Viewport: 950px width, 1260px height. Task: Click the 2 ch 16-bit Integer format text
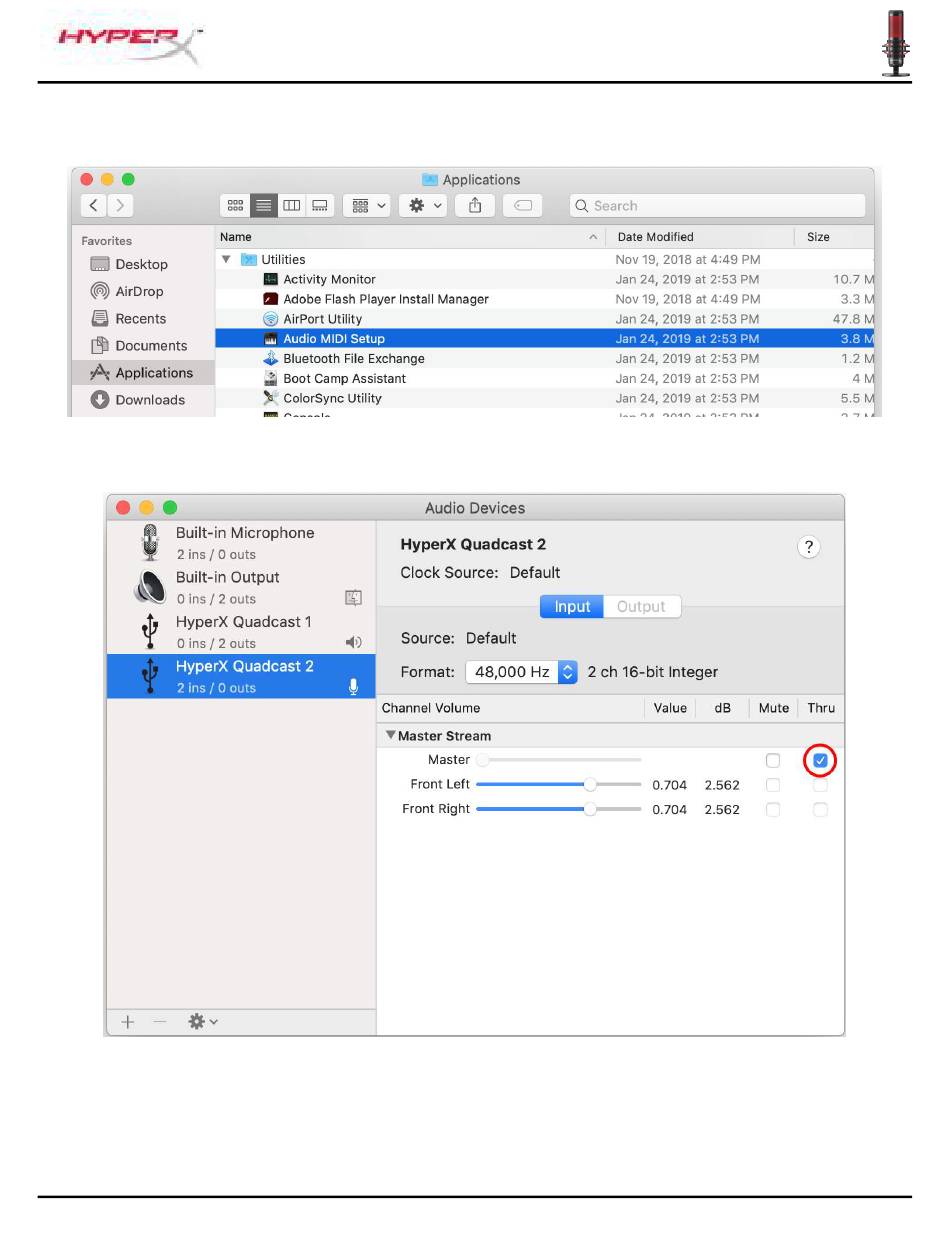[653, 672]
